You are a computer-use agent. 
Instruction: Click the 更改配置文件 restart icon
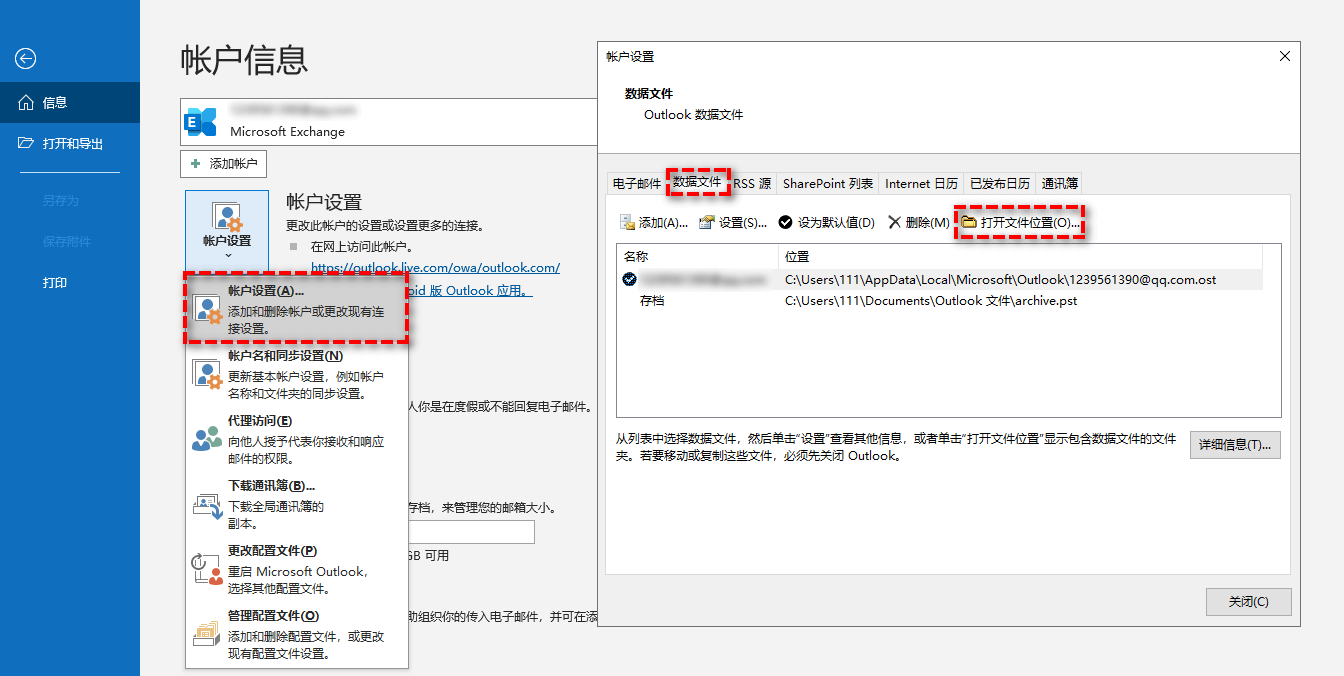(207, 569)
